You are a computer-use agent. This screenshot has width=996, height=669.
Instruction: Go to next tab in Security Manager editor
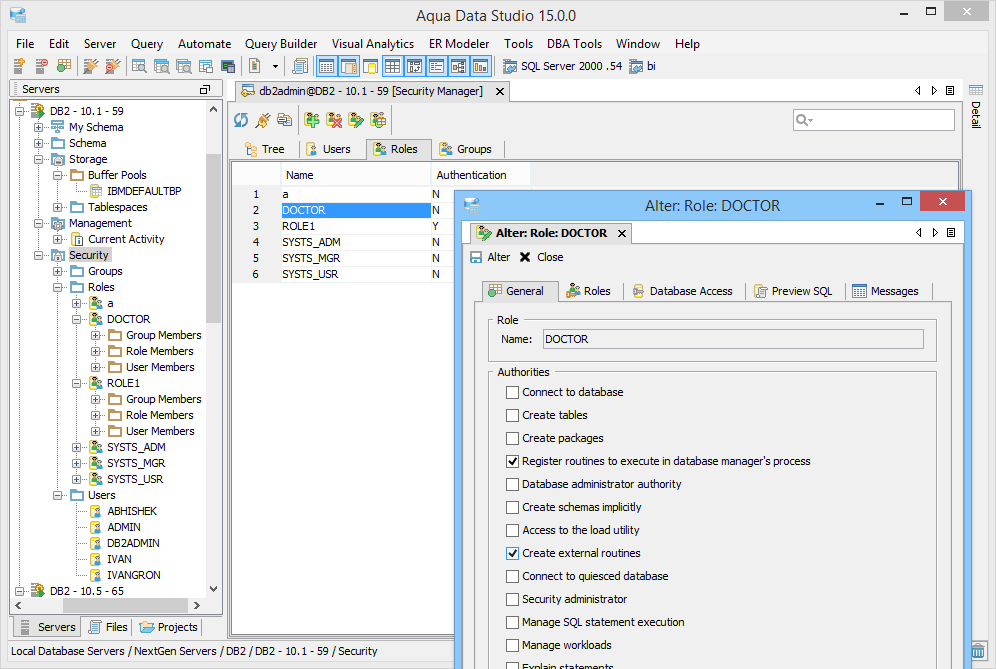(934, 91)
